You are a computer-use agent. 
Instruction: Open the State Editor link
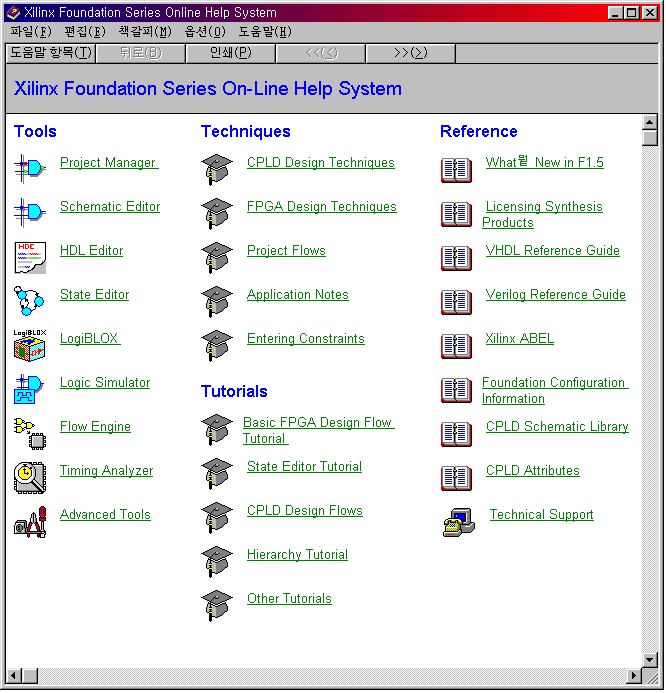tap(95, 294)
